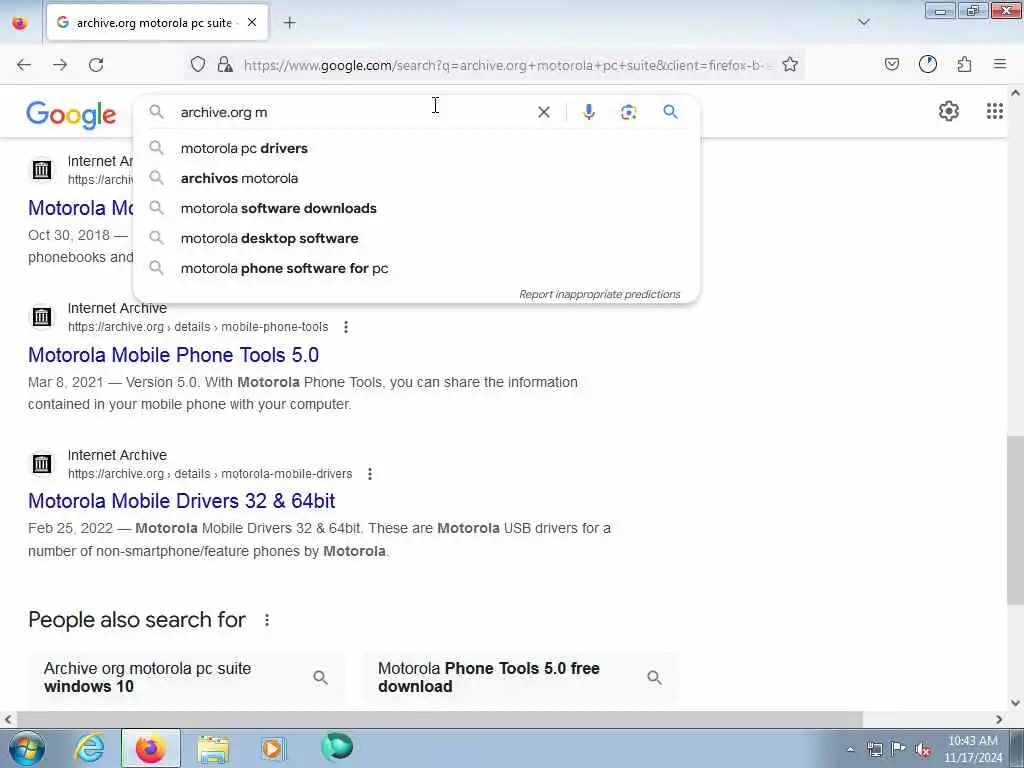Image resolution: width=1024 pixels, height=768 pixels.
Task: Open Google quick settings gear
Action: [x=948, y=111]
